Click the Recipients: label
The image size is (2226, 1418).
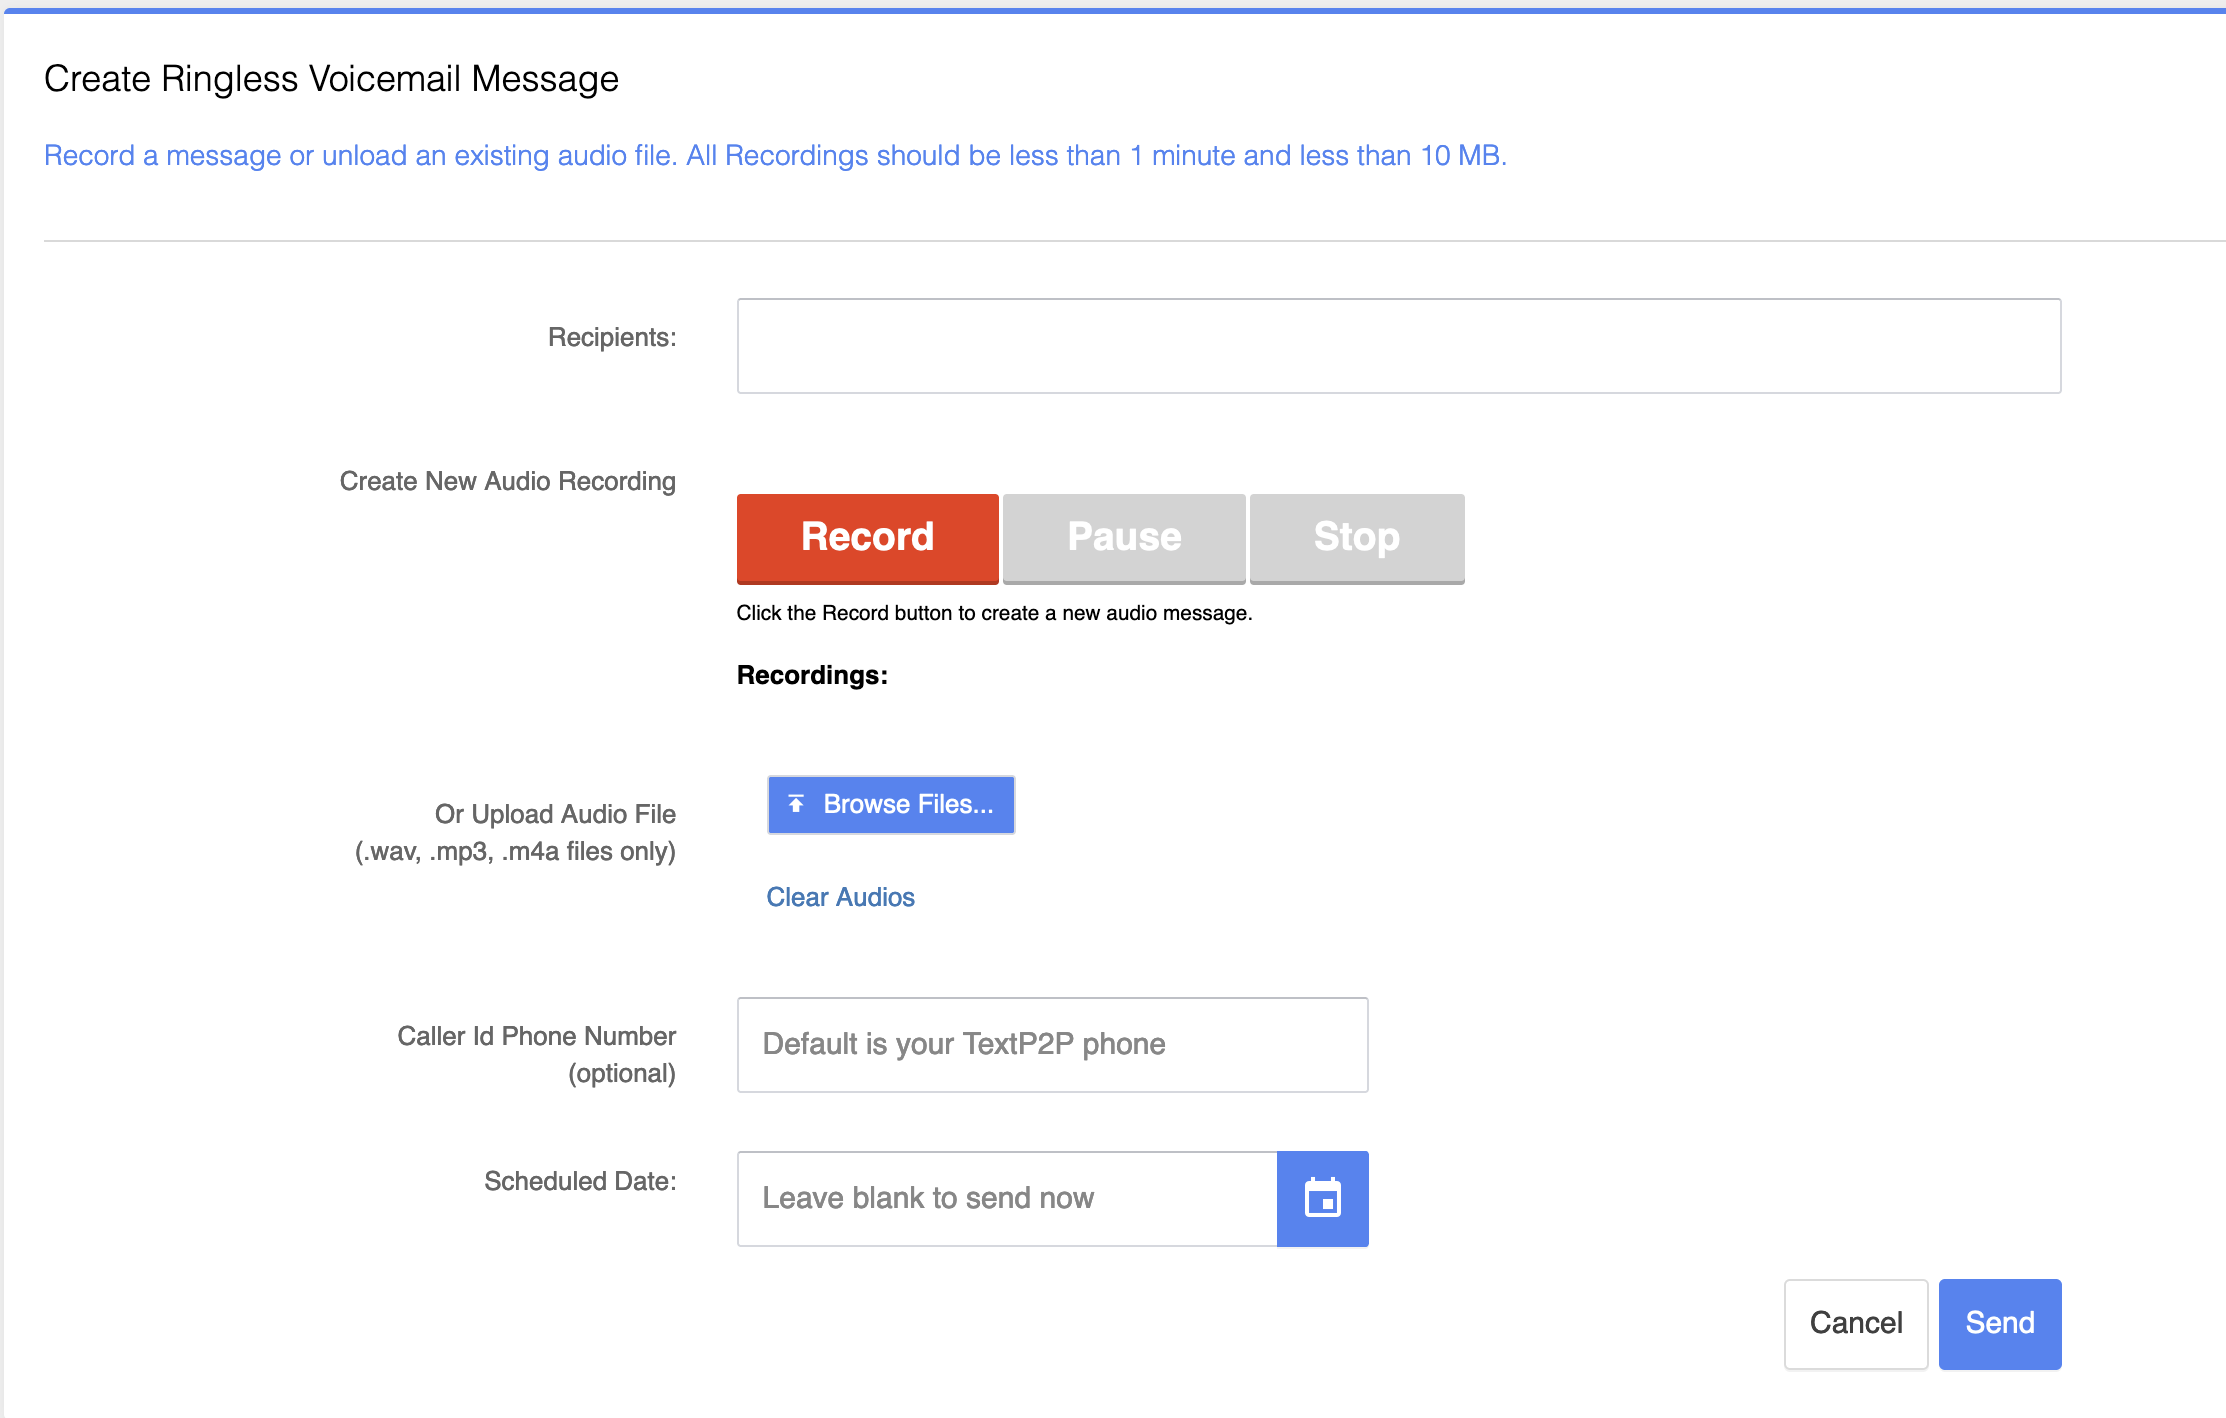(612, 338)
